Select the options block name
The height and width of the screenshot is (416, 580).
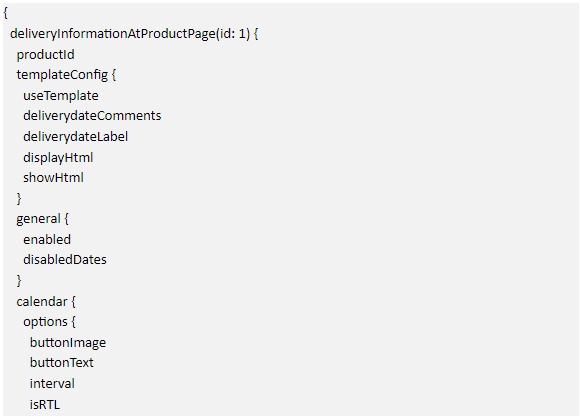pos(45,322)
